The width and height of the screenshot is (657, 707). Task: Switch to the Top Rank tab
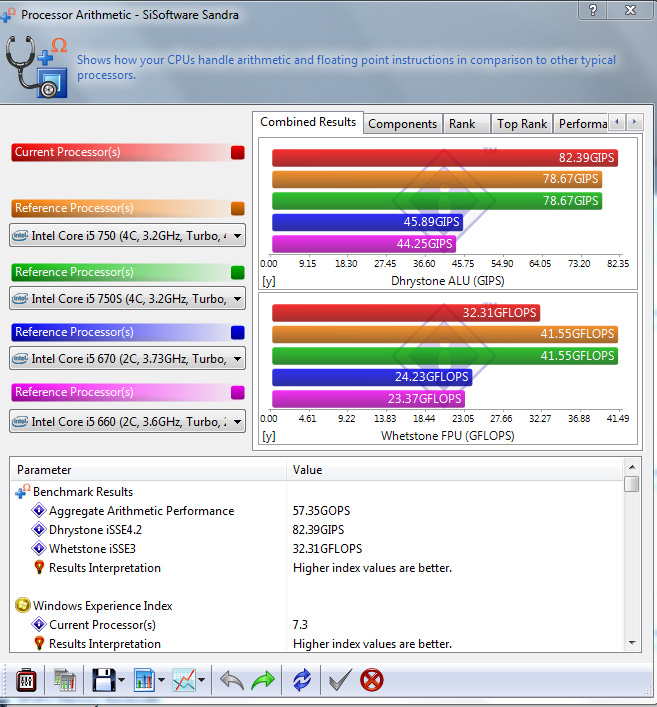click(522, 124)
